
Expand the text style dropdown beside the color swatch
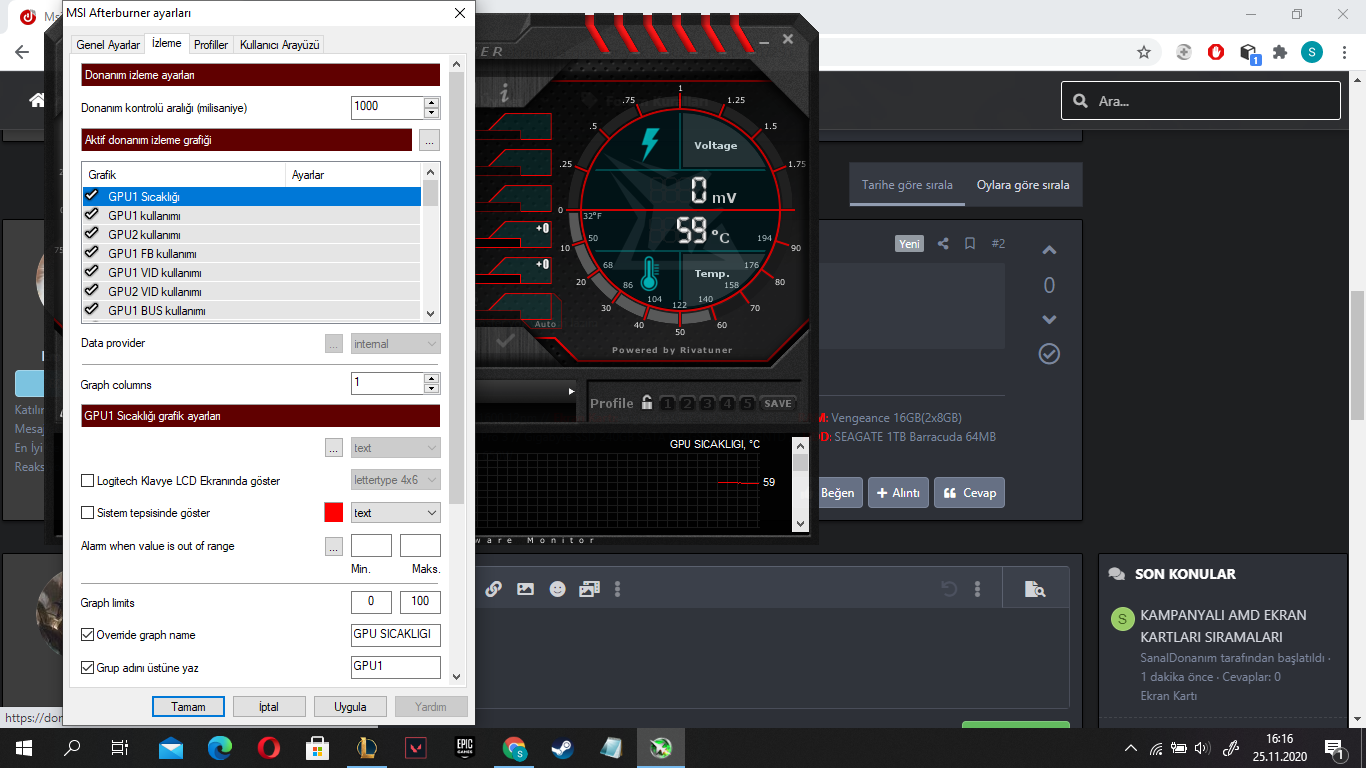pyautogui.click(x=395, y=512)
